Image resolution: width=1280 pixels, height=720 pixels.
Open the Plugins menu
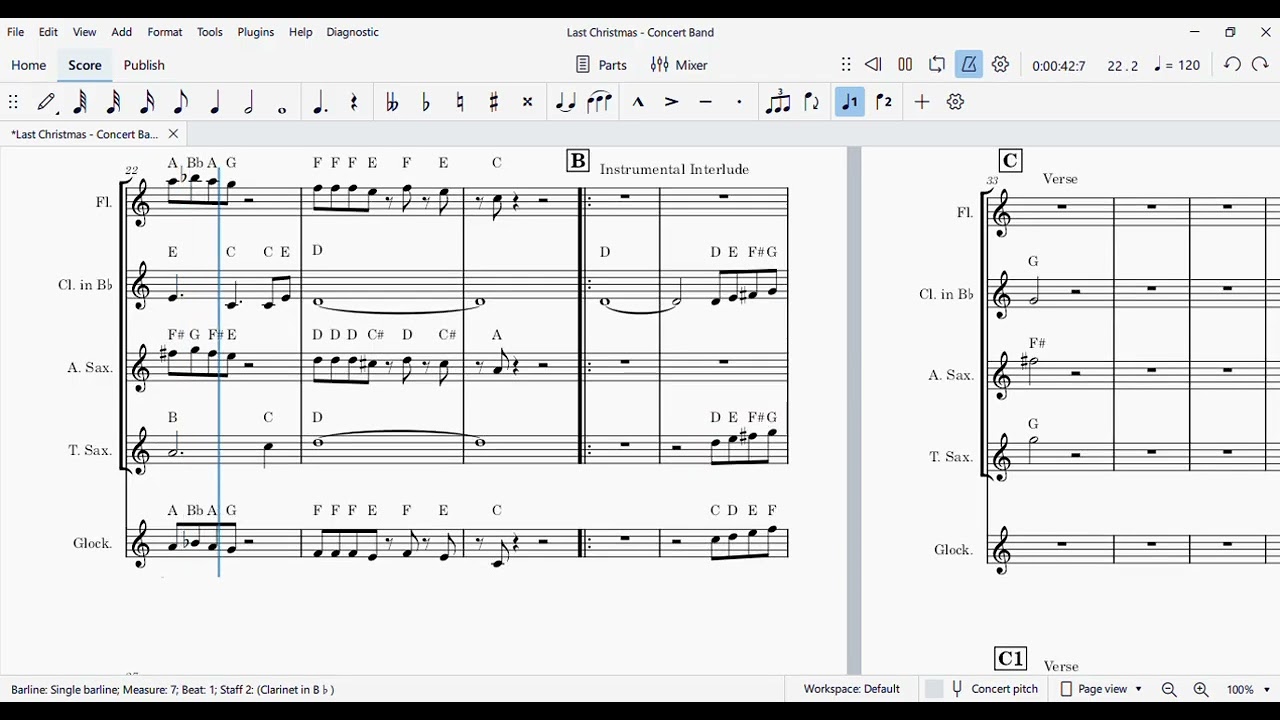(x=256, y=32)
